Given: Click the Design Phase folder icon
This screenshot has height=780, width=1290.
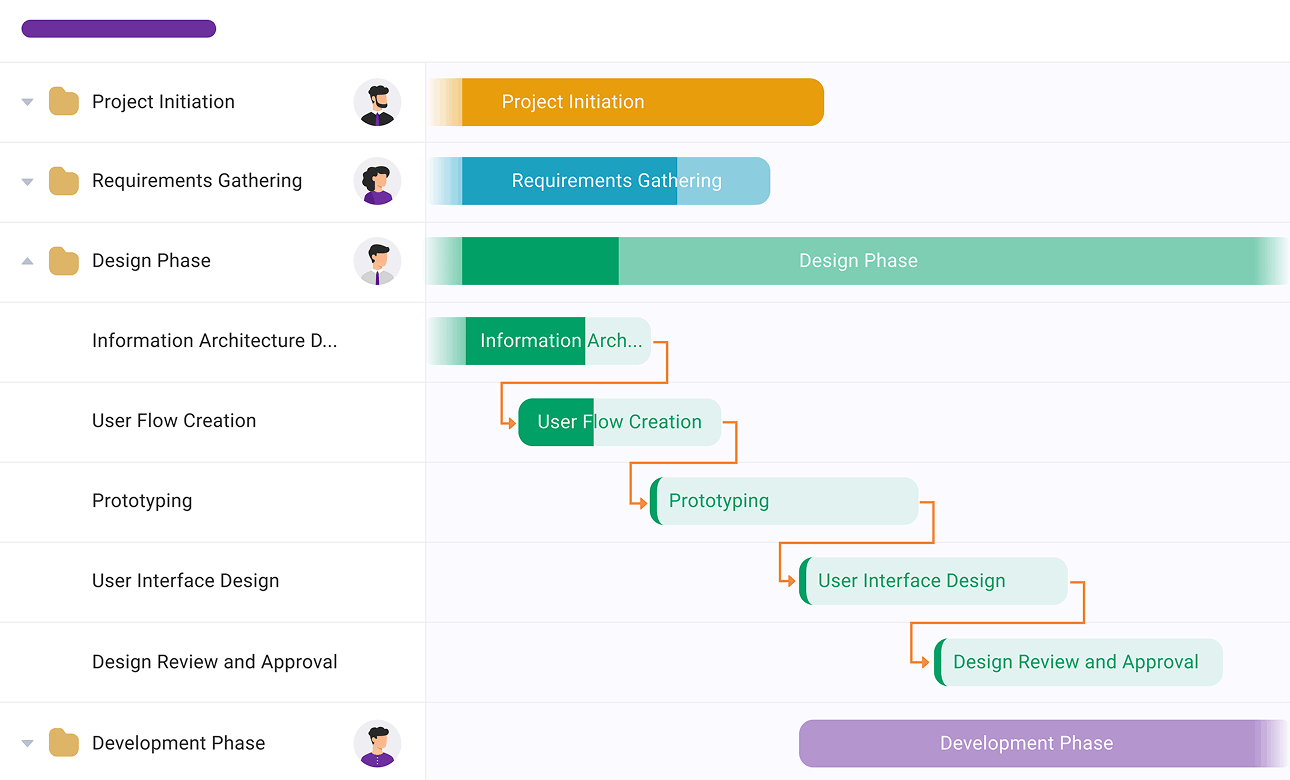Looking at the screenshot, I should tap(64, 262).
